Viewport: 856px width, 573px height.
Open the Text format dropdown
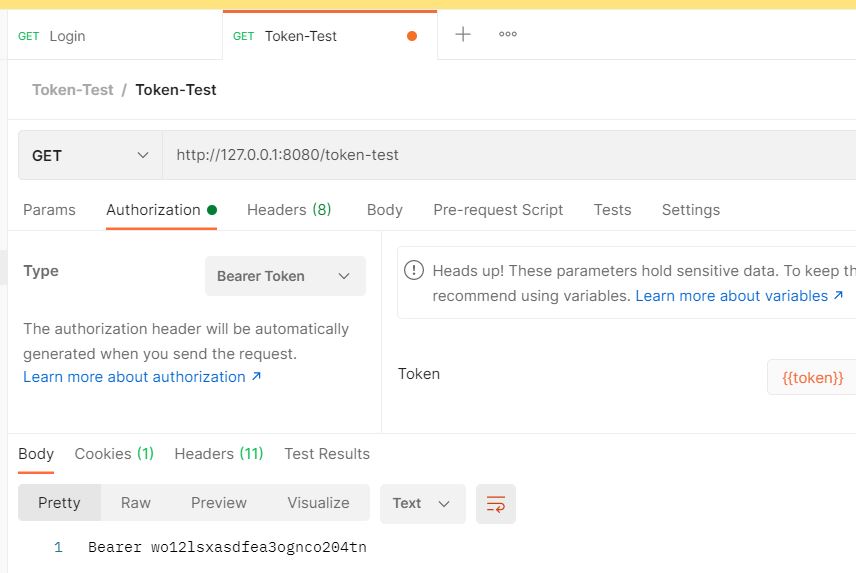pos(423,504)
